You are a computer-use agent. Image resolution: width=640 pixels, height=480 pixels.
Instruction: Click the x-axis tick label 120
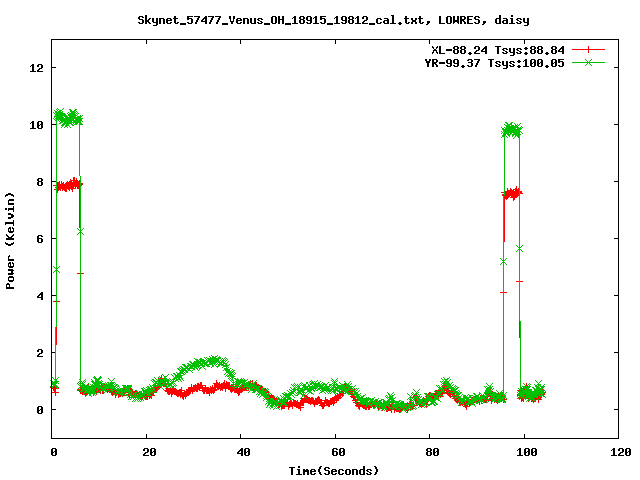621,452
